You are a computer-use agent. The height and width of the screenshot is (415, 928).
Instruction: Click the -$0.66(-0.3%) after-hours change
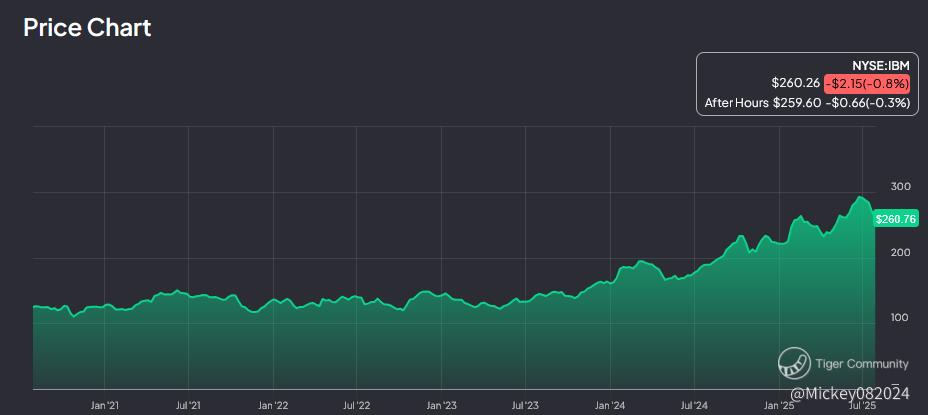867,102
